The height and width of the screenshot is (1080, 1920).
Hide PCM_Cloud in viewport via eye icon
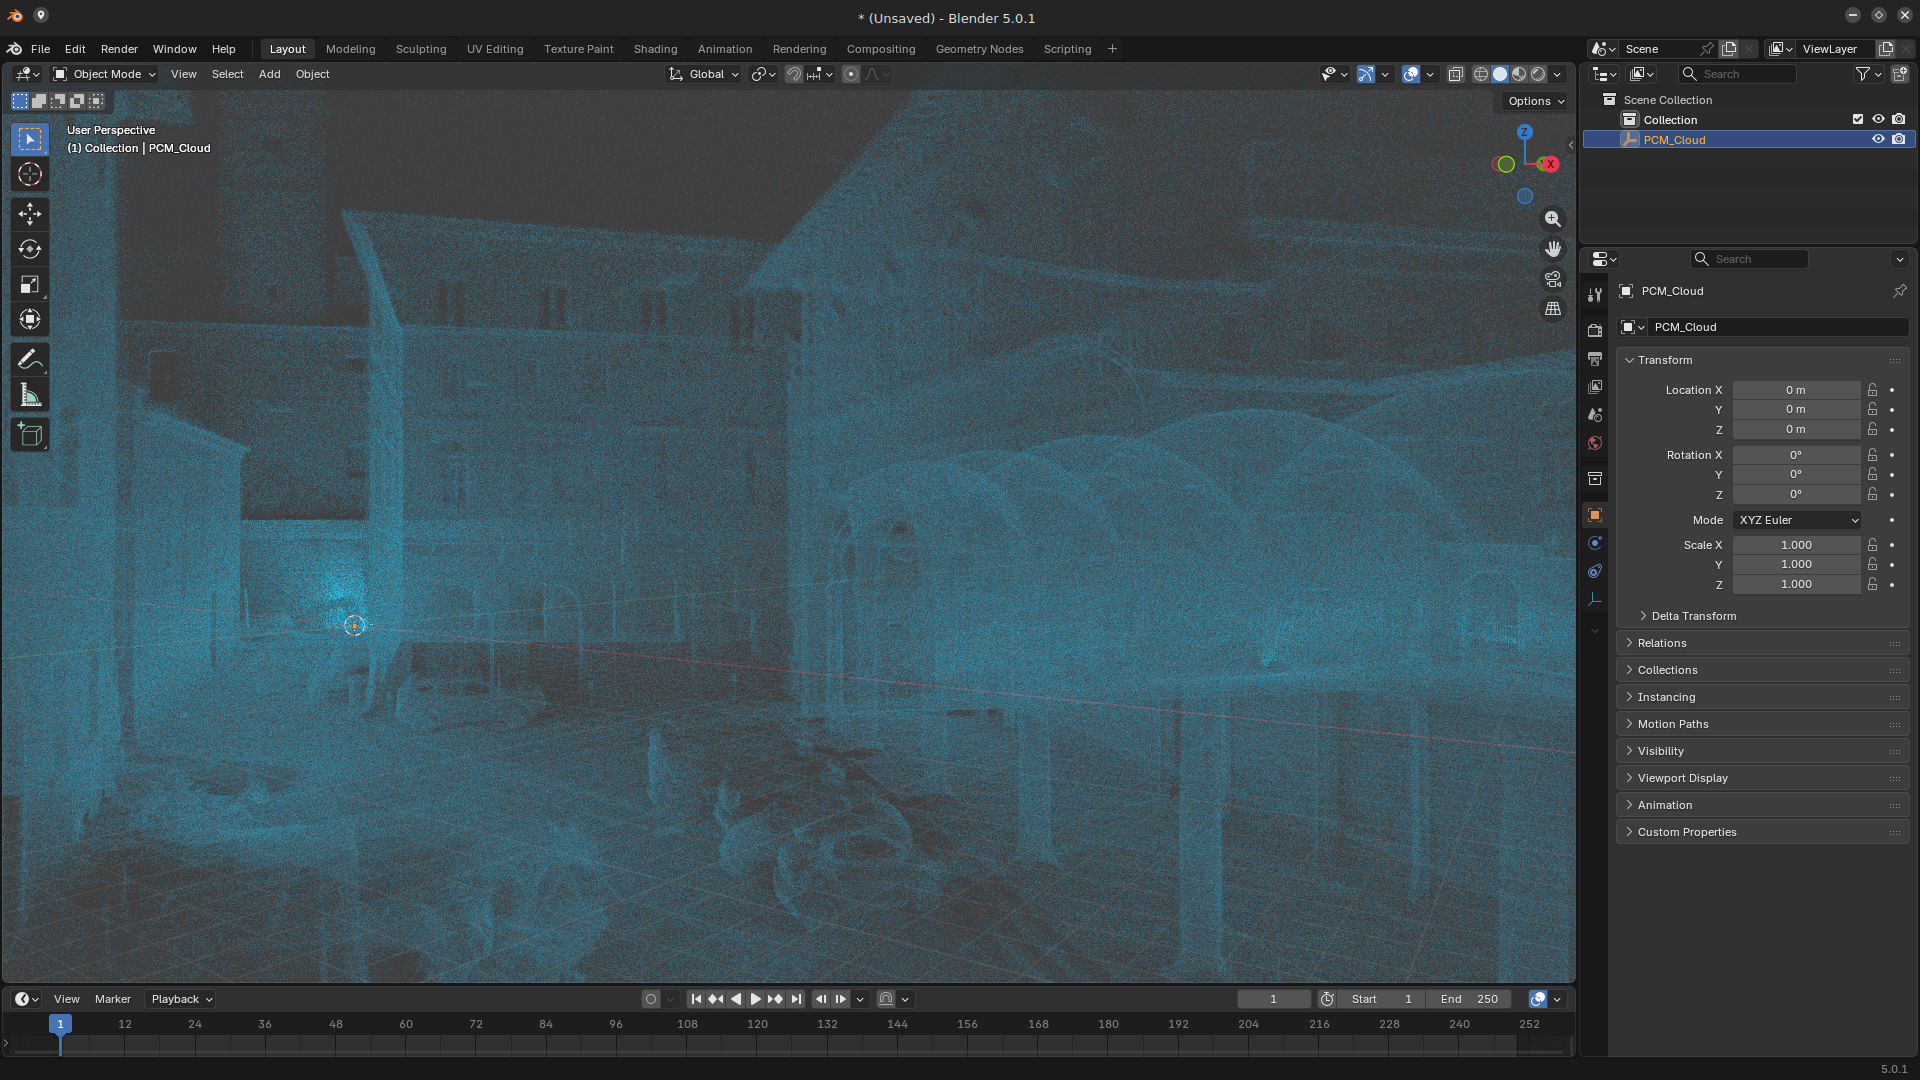click(1878, 139)
